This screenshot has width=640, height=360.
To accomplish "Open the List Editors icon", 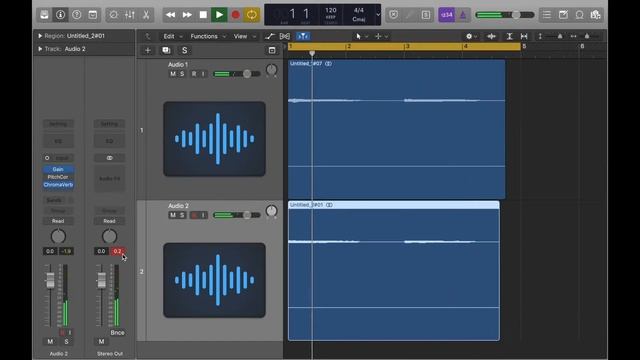I will (x=547, y=15).
